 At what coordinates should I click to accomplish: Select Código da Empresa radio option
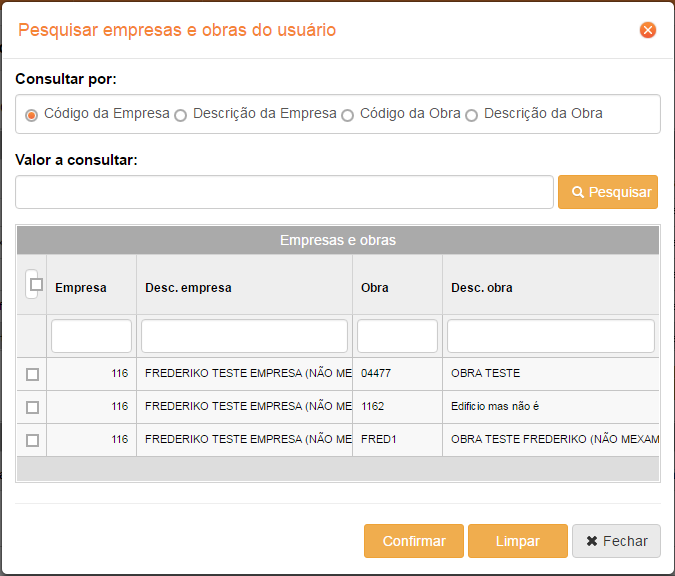[32, 115]
